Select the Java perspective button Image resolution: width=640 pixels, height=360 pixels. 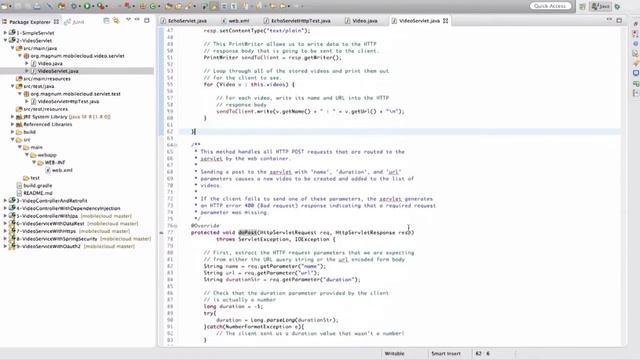tap(601, 6)
